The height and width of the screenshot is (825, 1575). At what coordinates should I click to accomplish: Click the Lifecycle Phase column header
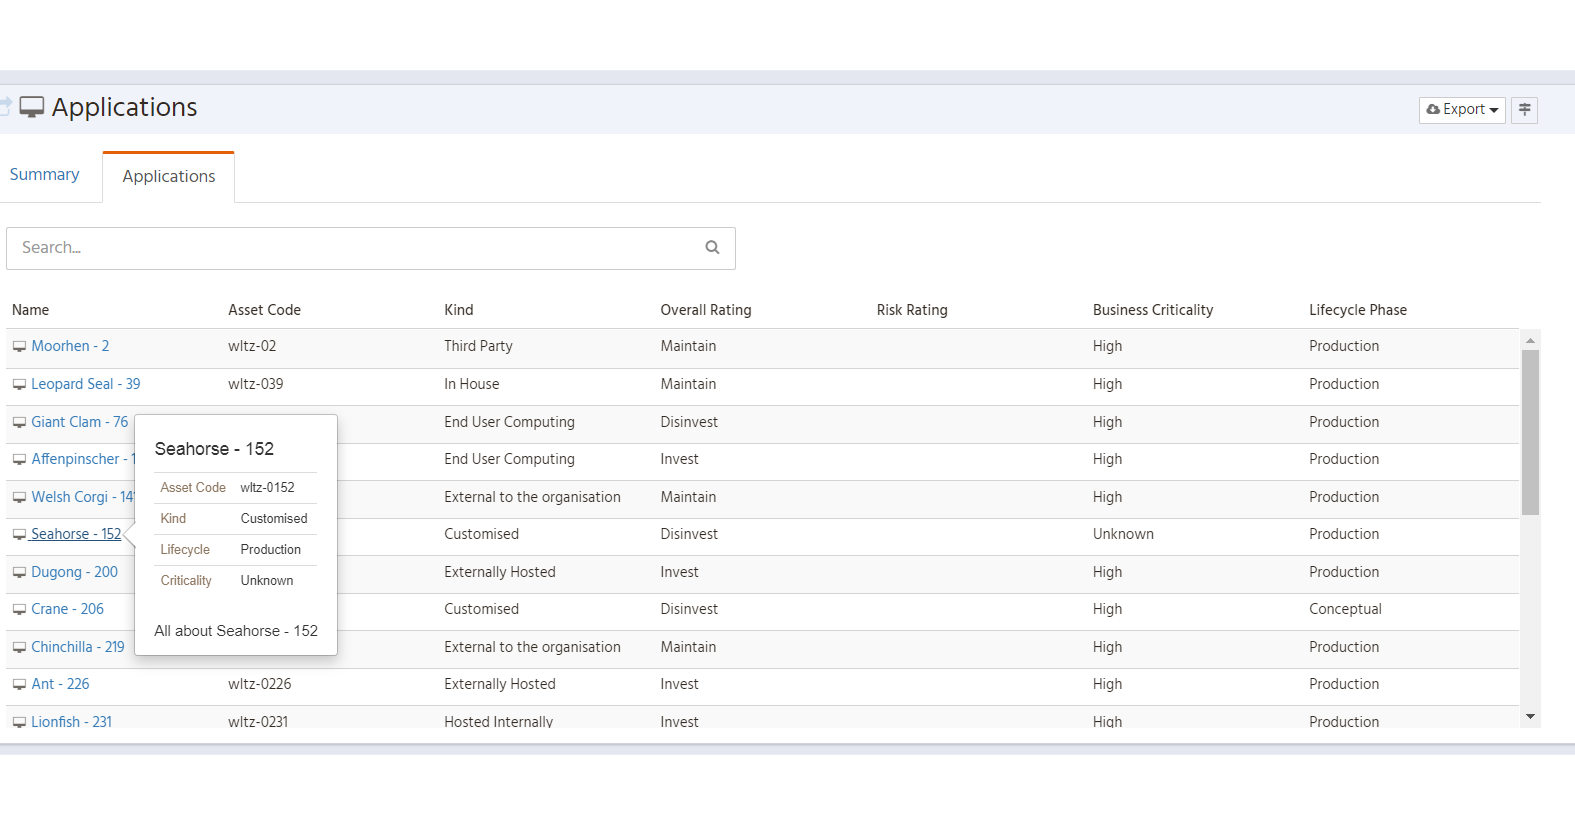tap(1357, 310)
